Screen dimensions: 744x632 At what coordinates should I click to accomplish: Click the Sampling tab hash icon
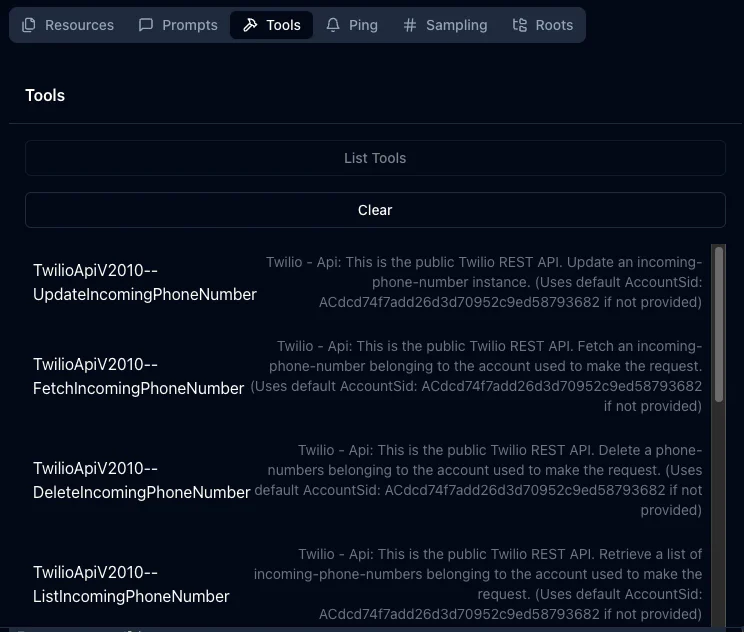pos(409,25)
